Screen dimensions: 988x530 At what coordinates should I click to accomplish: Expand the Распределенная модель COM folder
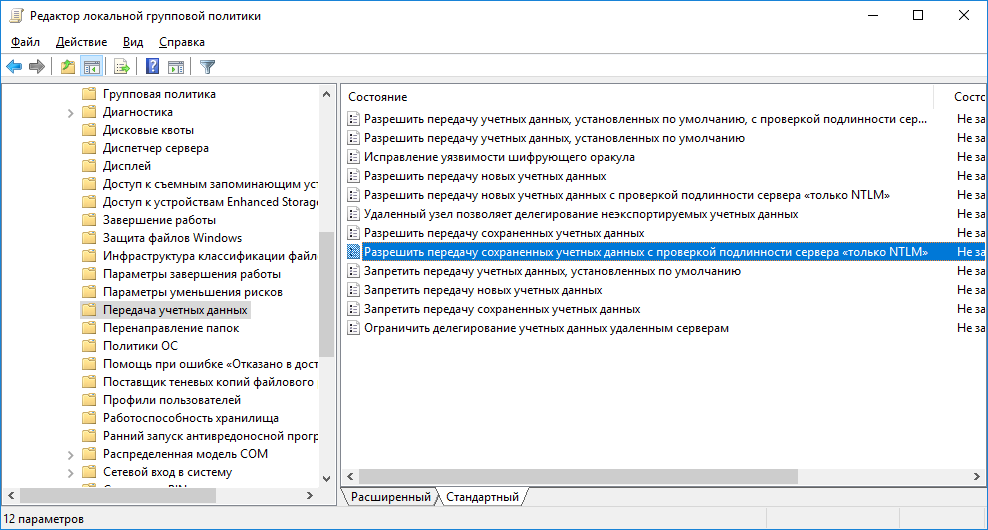click(71, 454)
